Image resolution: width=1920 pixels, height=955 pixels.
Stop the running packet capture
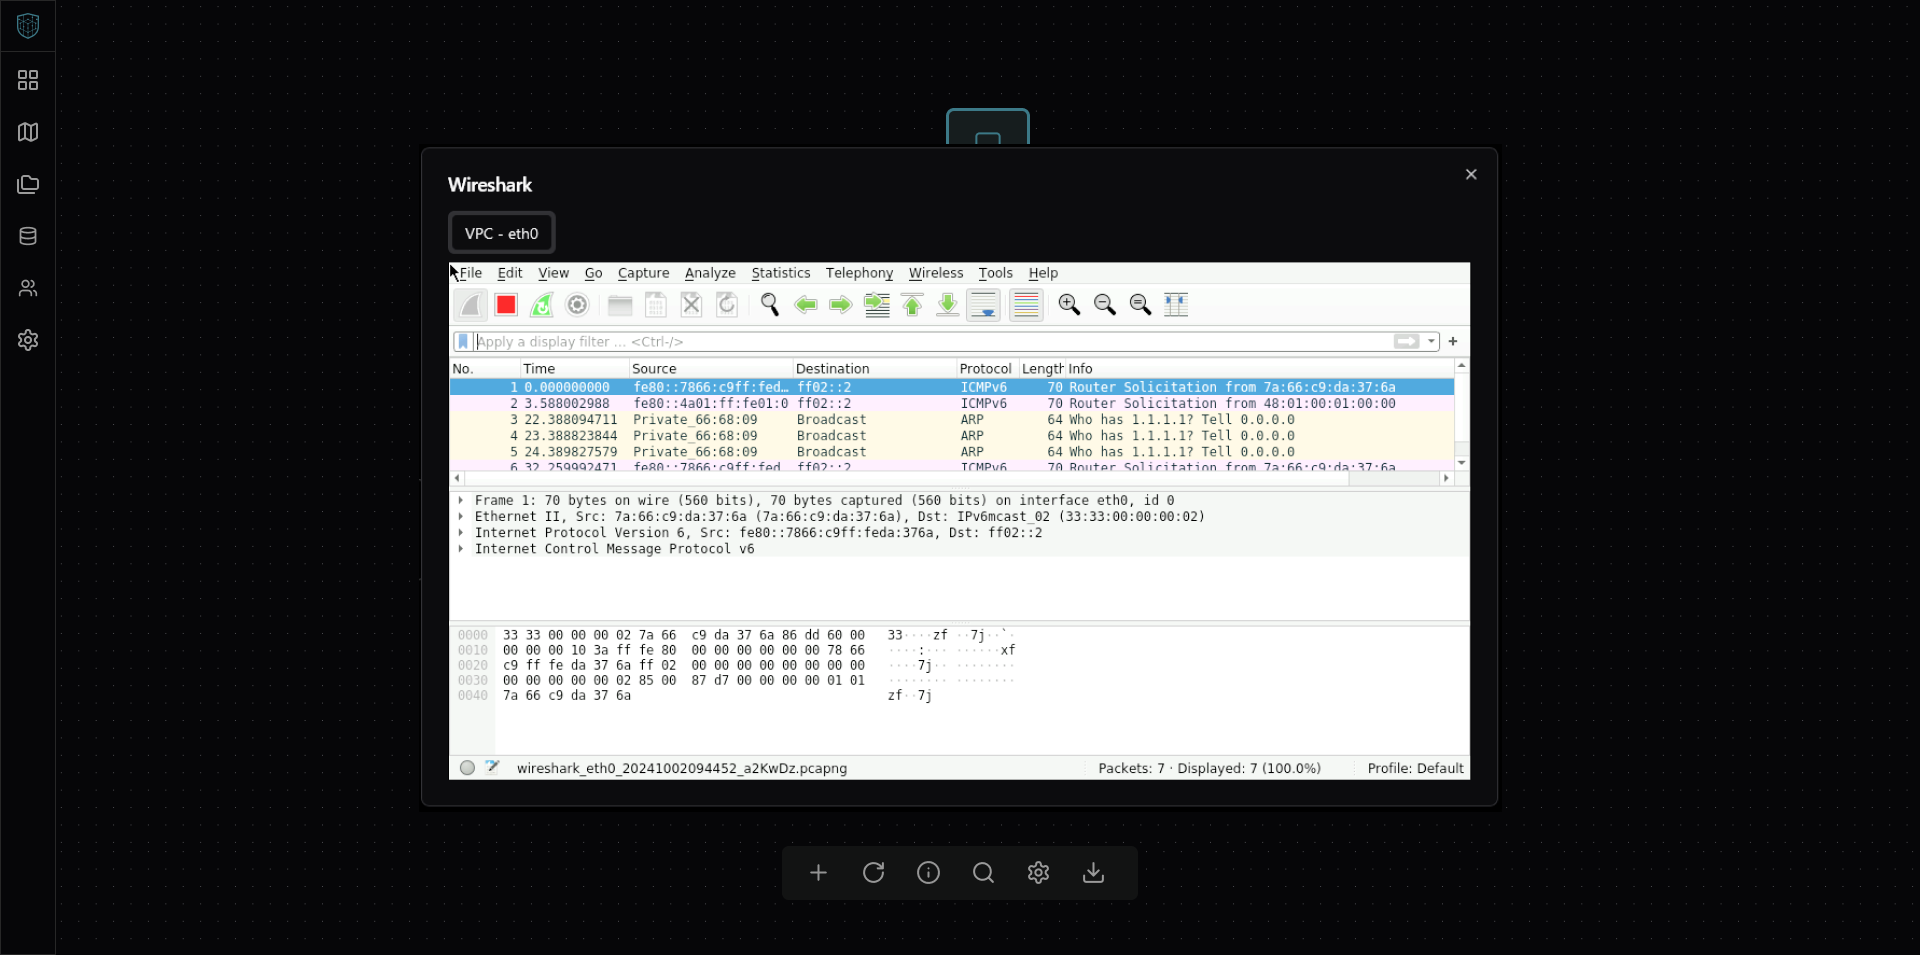coord(506,305)
